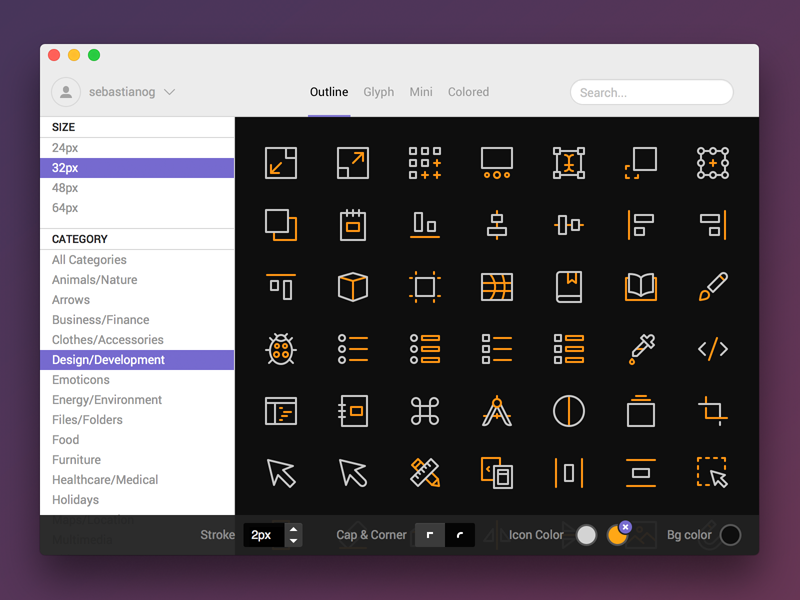Switch to the Outline tab

point(329,92)
